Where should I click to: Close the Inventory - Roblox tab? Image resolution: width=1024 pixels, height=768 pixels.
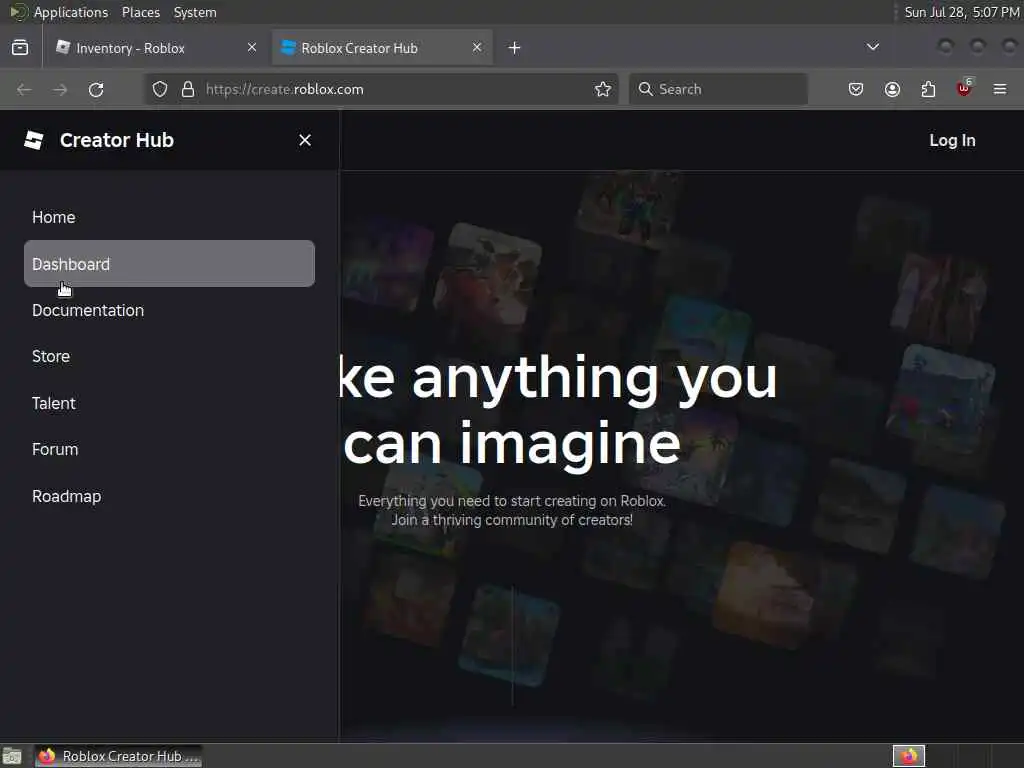click(x=252, y=48)
